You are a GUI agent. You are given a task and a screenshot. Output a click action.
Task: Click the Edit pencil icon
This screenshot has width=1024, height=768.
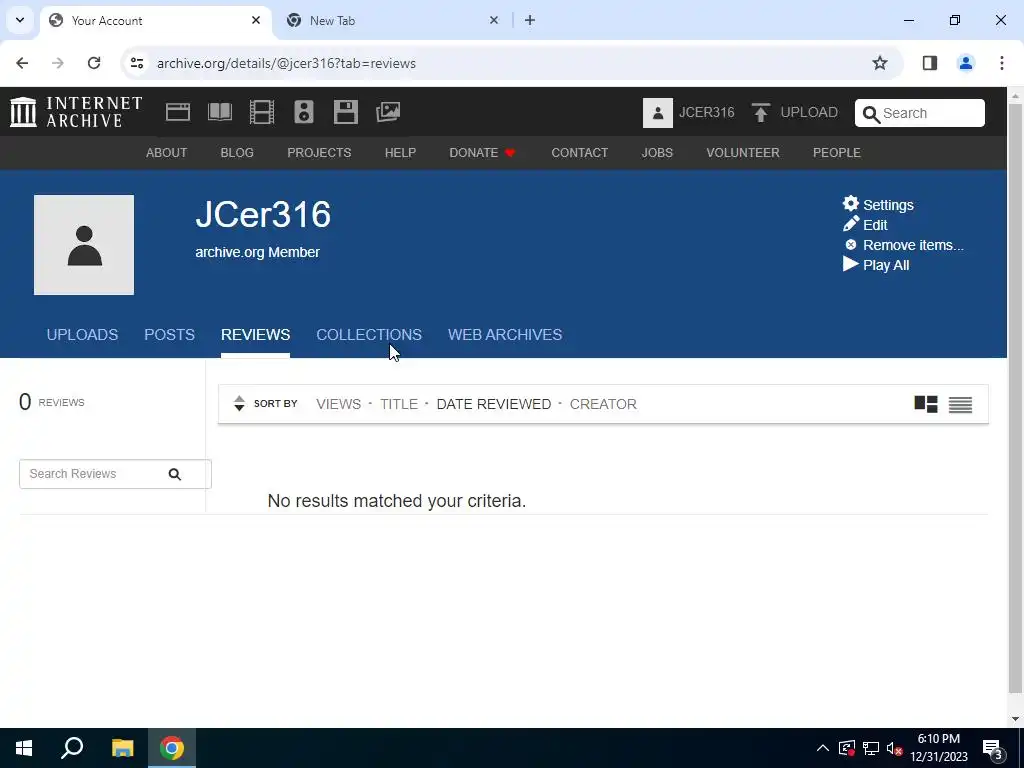(x=850, y=224)
